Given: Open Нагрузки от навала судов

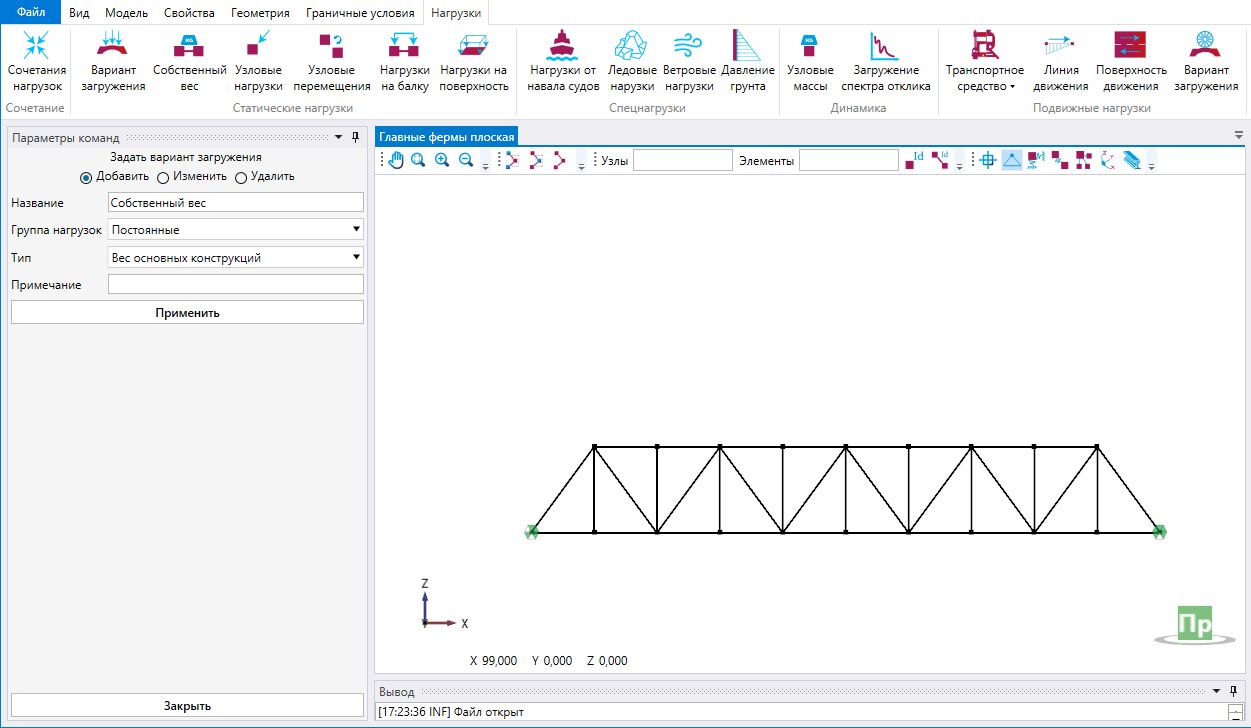Looking at the screenshot, I should click(563, 62).
